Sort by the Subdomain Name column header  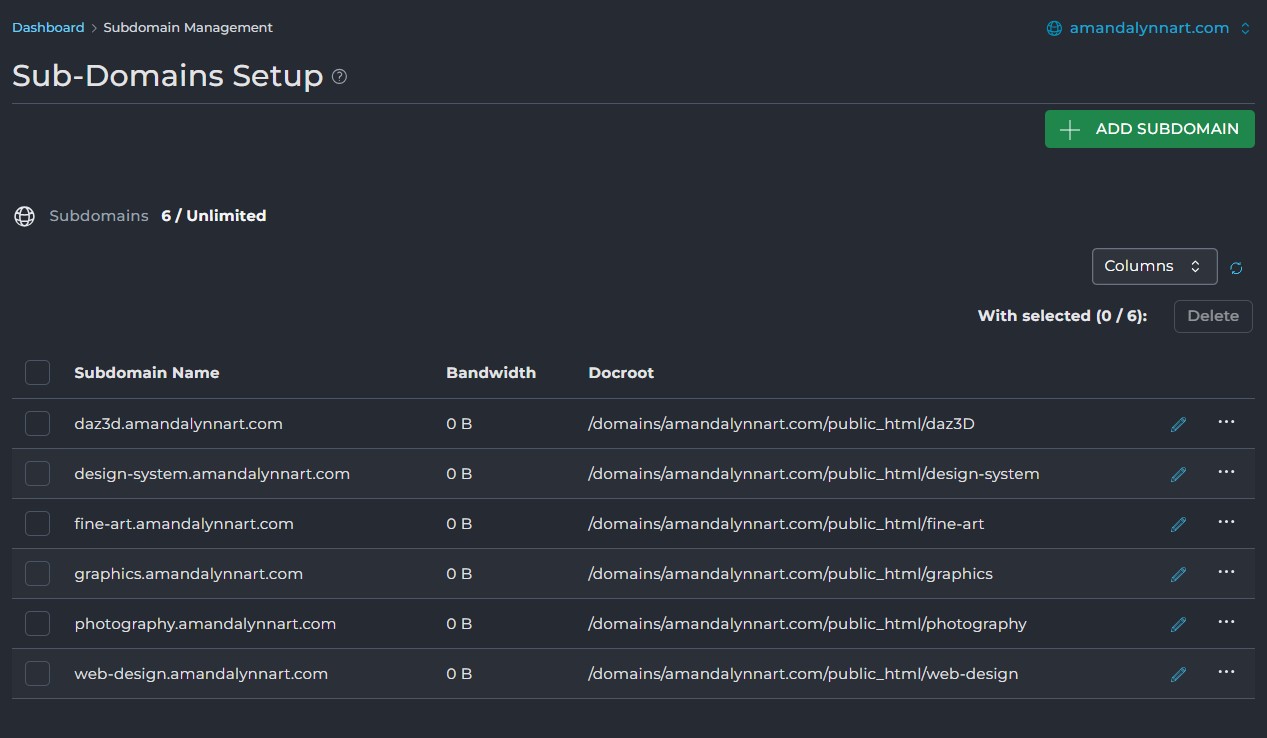click(x=146, y=373)
